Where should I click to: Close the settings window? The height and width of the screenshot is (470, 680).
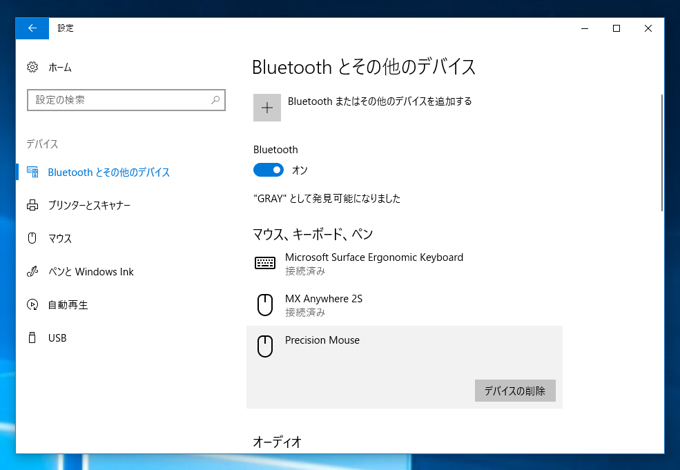point(648,28)
